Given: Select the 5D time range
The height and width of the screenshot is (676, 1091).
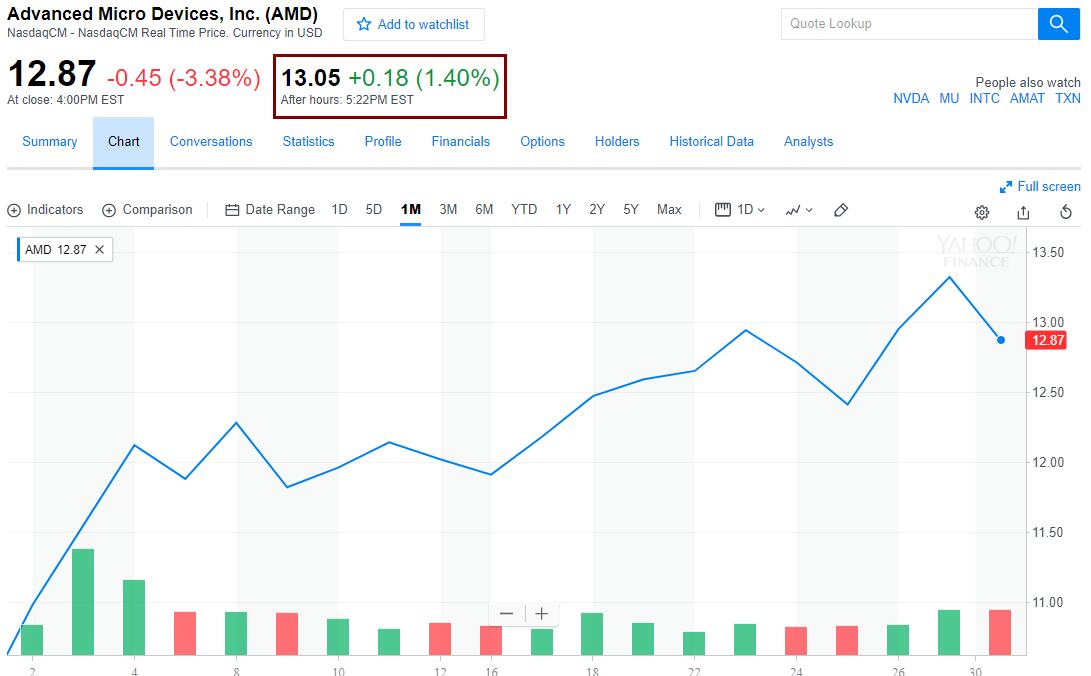Looking at the screenshot, I should pos(373,210).
